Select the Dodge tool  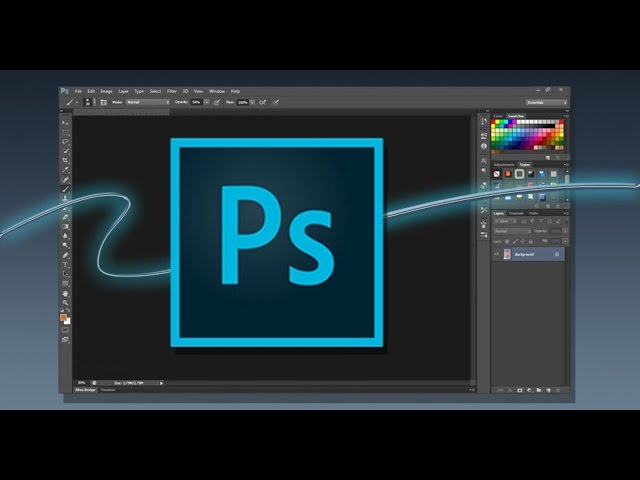65,245
